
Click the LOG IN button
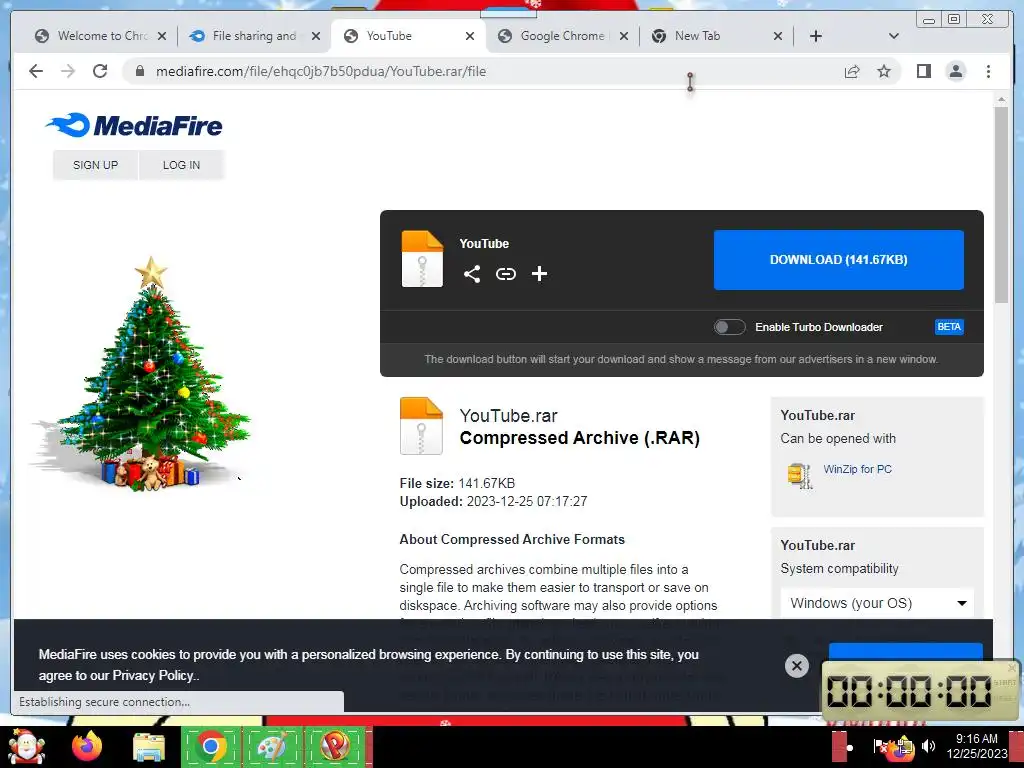182,165
